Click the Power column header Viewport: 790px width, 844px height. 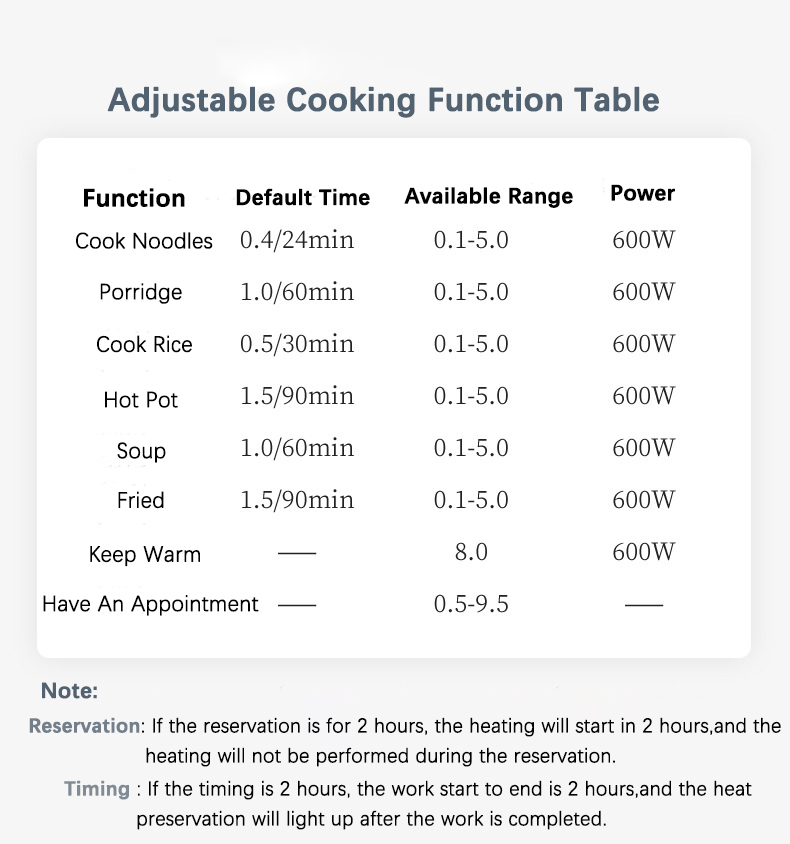pos(643,193)
